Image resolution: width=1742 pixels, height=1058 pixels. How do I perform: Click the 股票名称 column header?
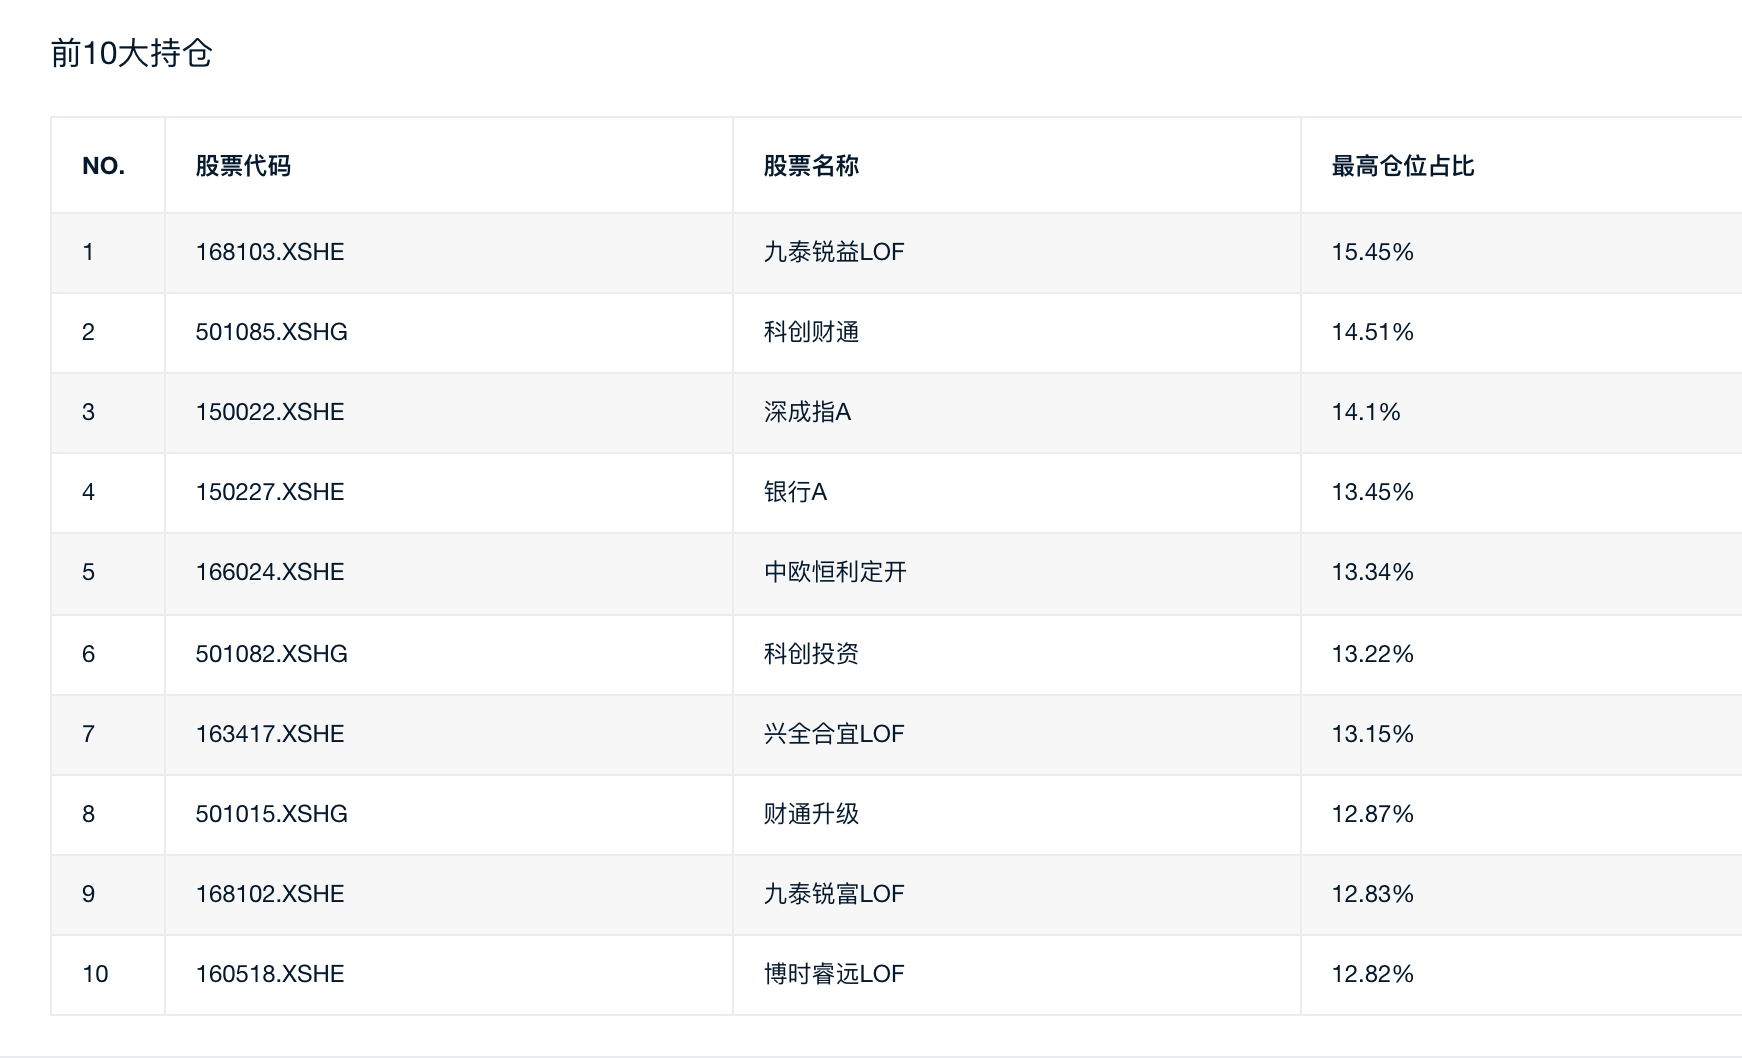click(x=811, y=166)
